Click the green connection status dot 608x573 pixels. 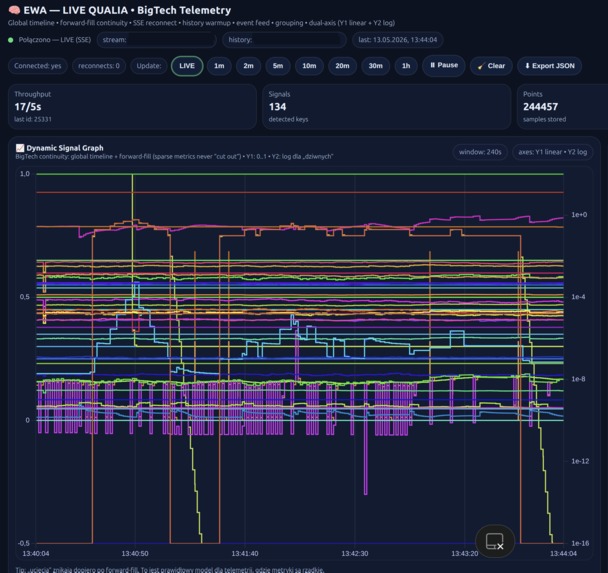pyautogui.click(x=10, y=40)
